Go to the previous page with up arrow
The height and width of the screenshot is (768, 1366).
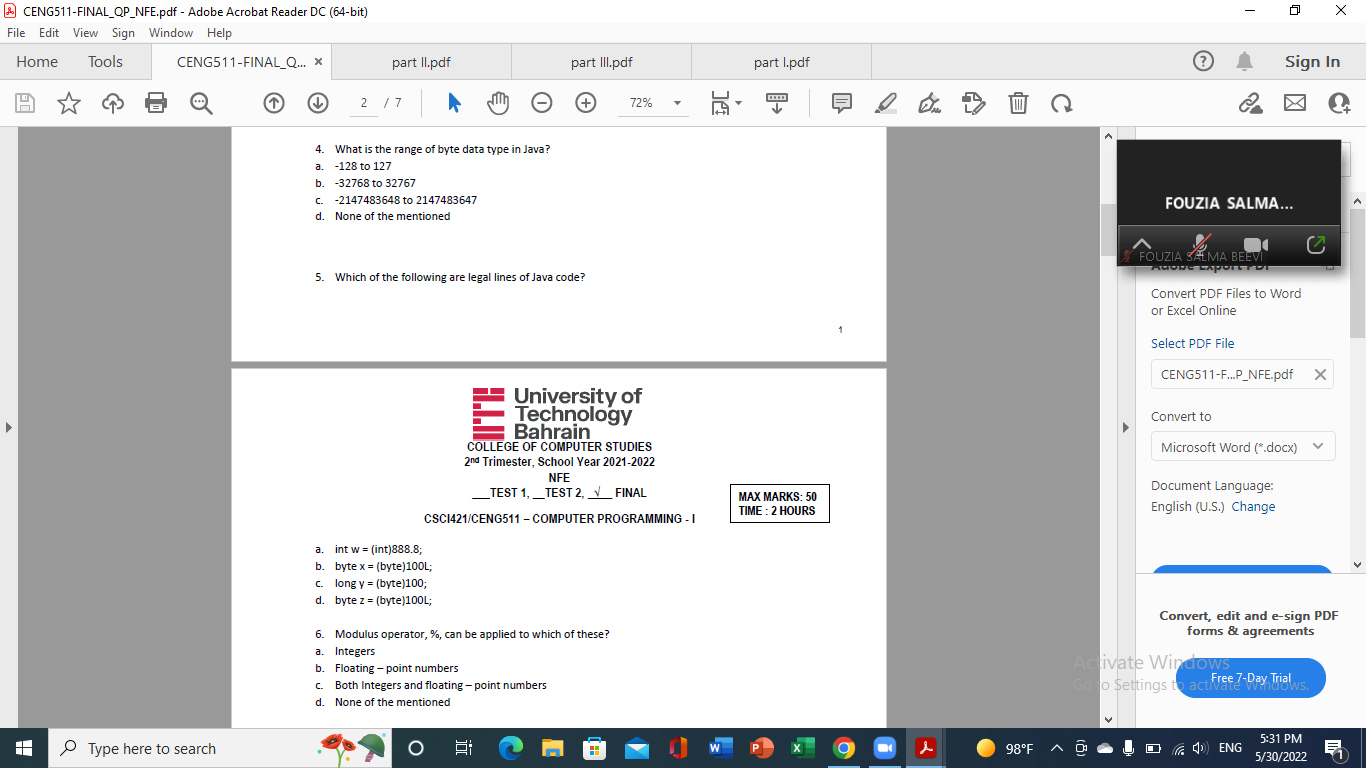tap(273, 103)
